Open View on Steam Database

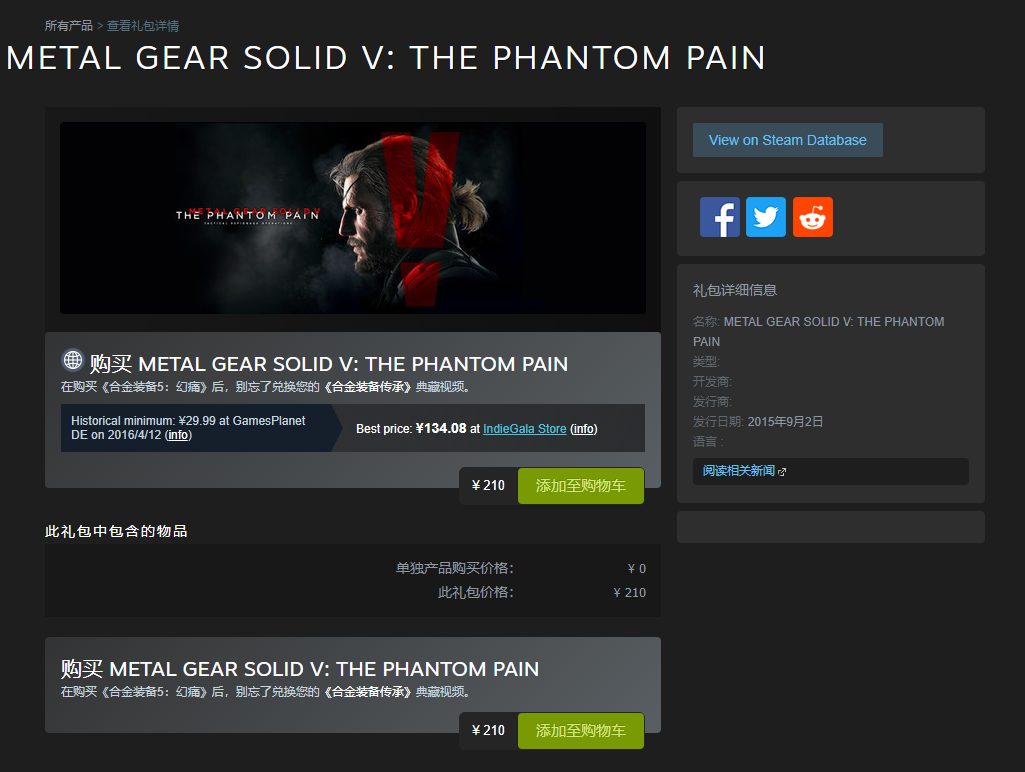787,140
